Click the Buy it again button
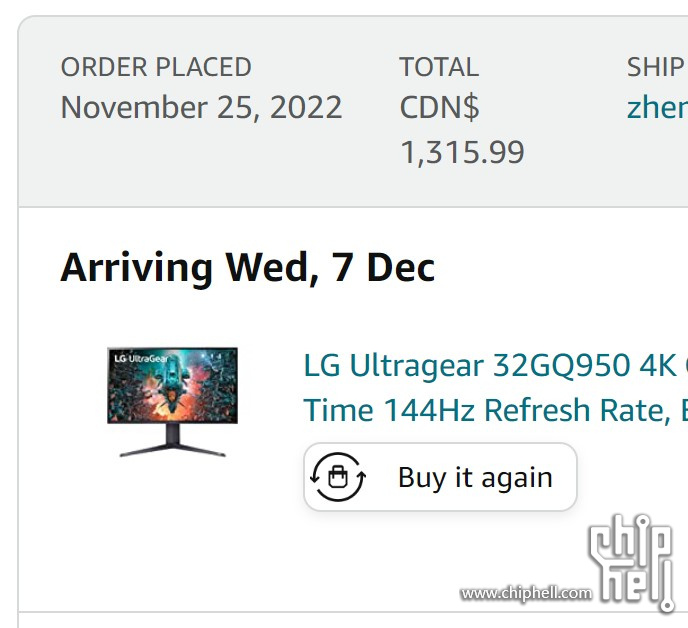Image resolution: width=688 pixels, height=628 pixels. [x=440, y=477]
